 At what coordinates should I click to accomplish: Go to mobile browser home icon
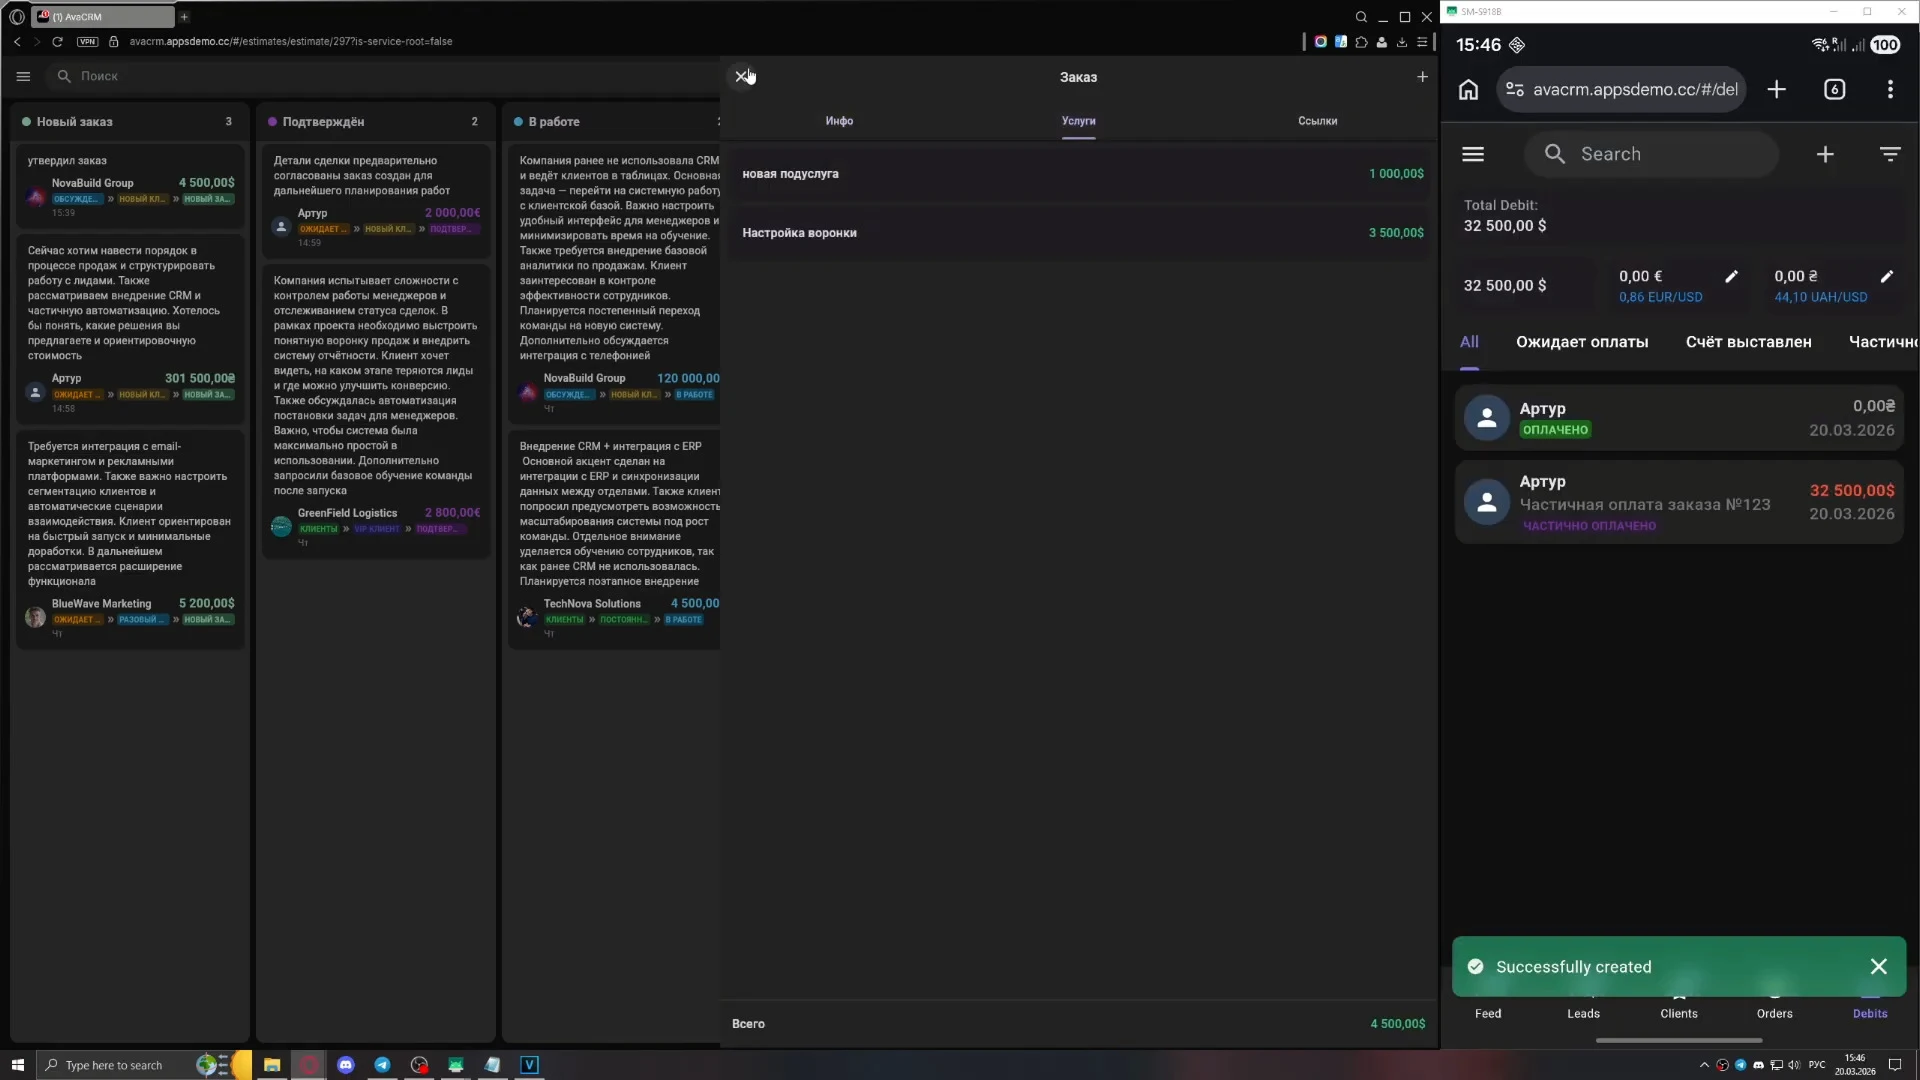click(1468, 90)
